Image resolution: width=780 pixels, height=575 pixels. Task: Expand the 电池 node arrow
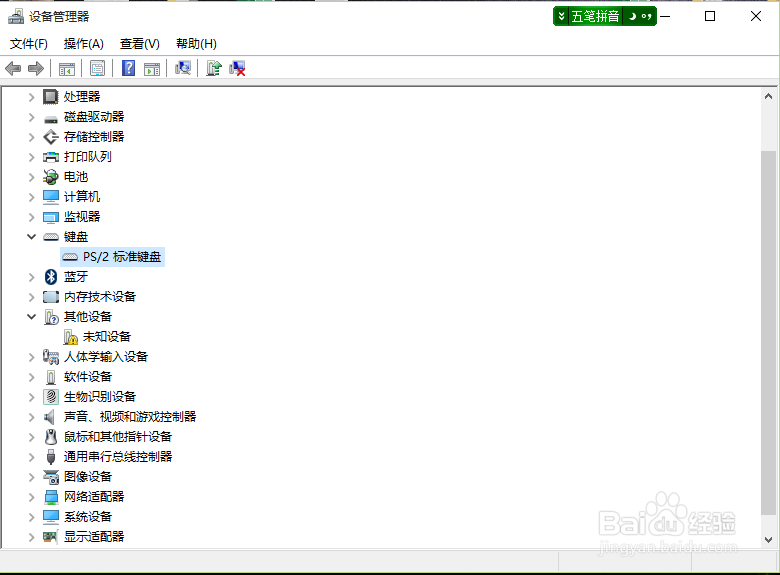tap(31, 177)
